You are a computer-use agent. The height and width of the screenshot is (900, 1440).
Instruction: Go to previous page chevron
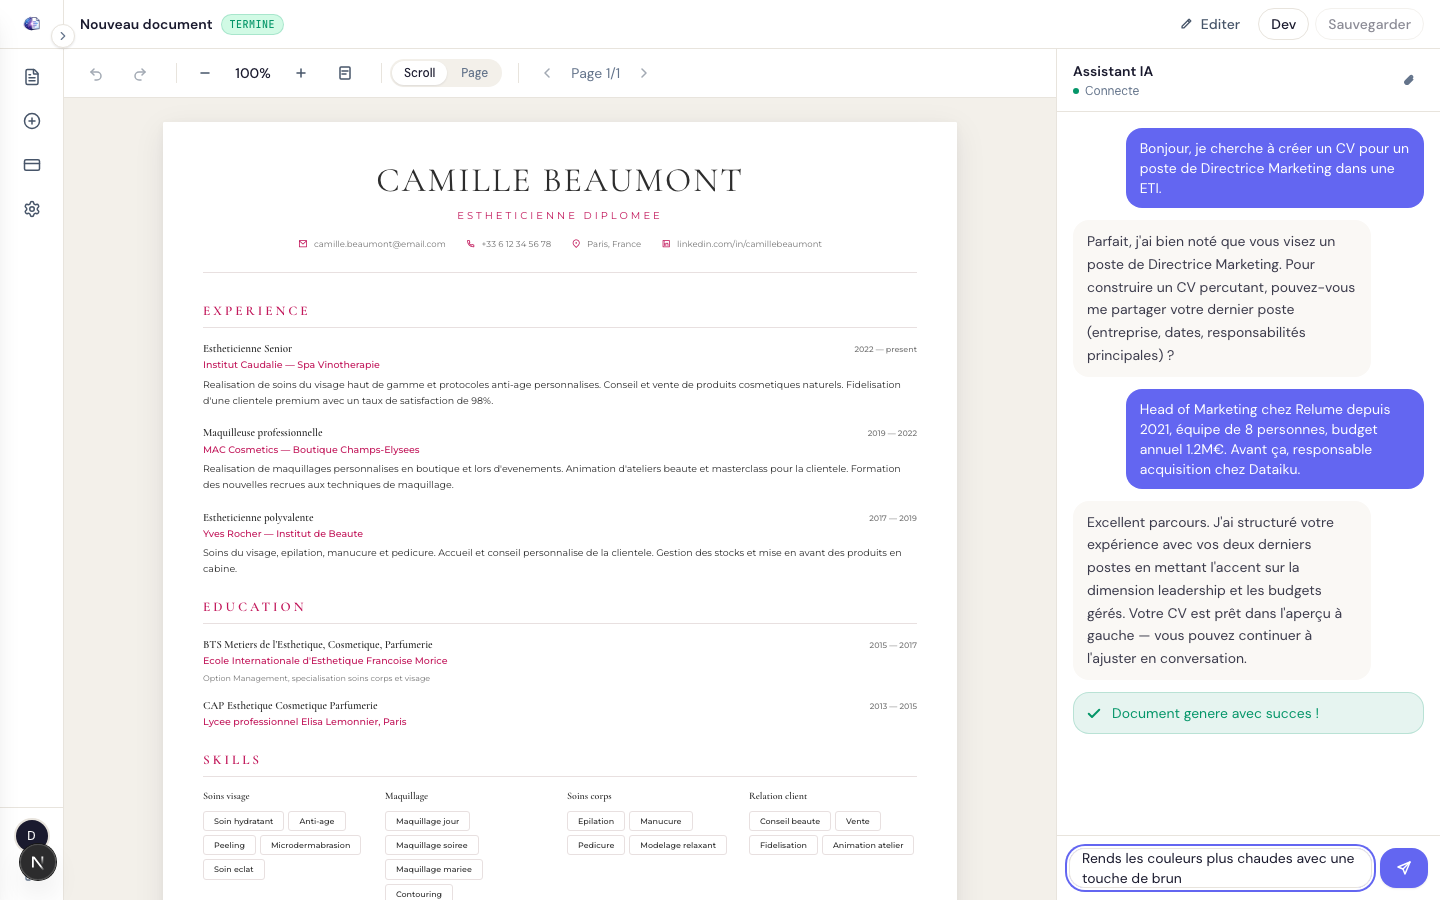click(x=547, y=73)
